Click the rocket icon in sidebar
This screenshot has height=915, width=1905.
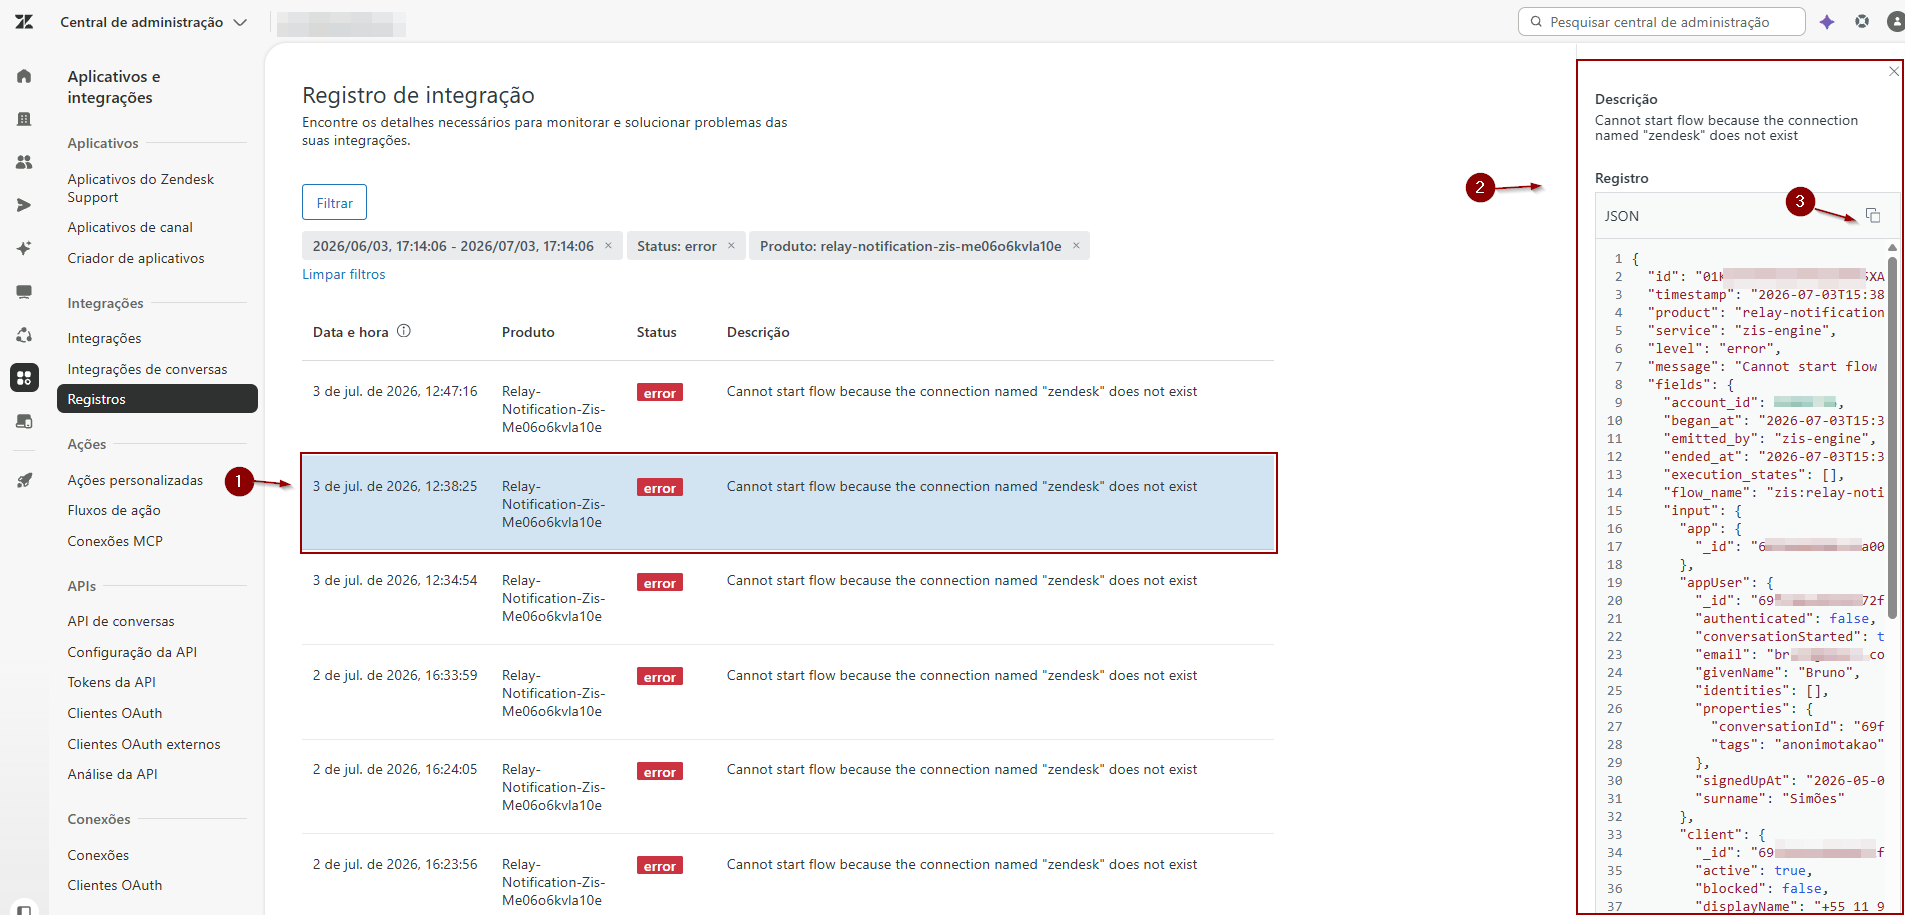24,480
